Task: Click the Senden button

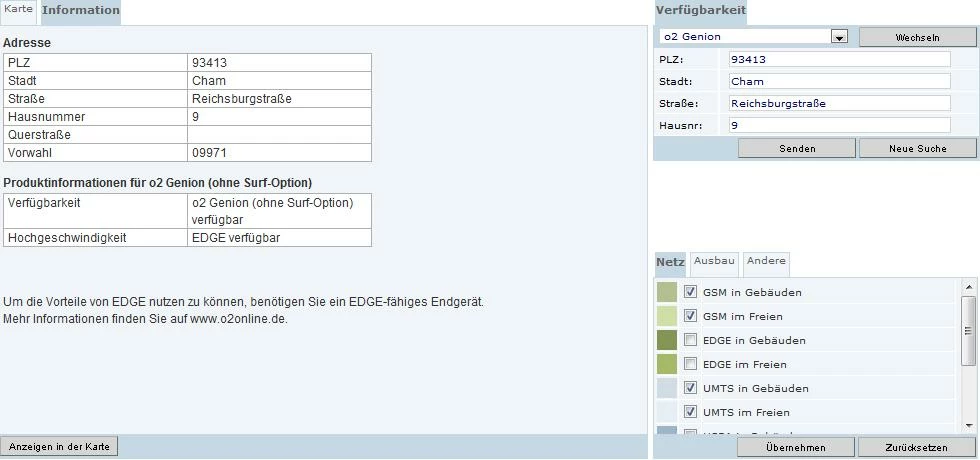Action: click(x=797, y=149)
